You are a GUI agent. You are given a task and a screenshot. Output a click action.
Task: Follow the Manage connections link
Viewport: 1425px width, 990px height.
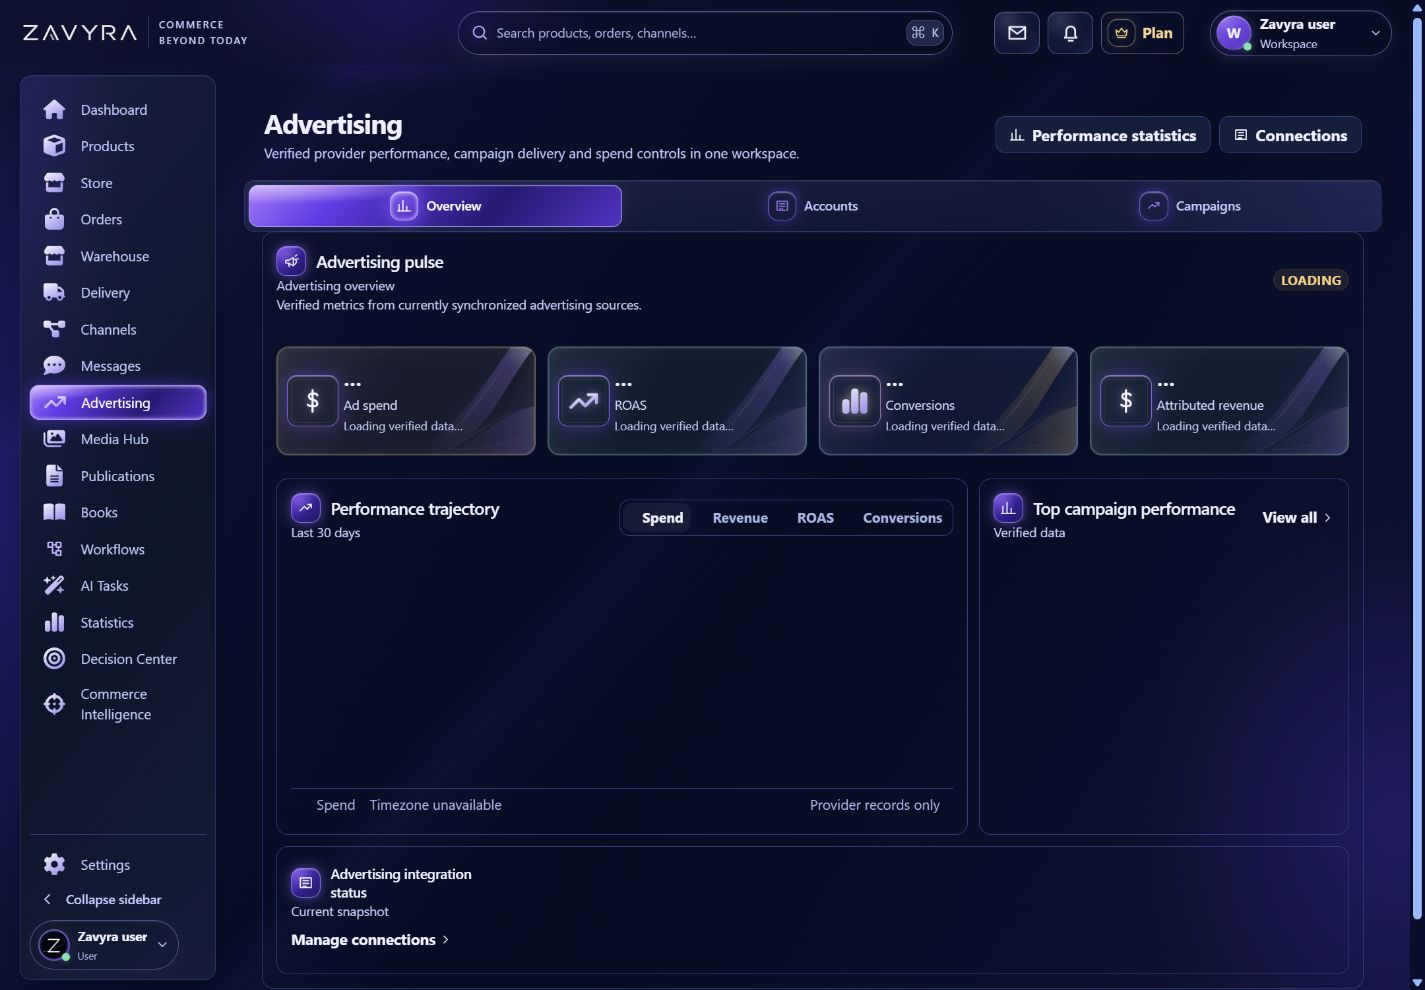(370, 940)
